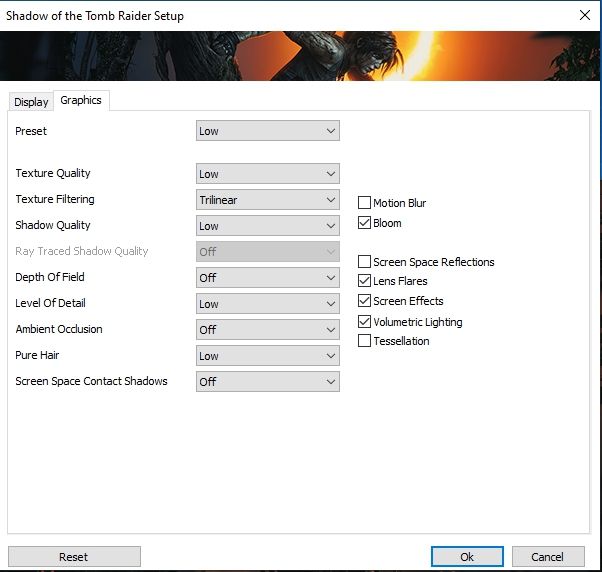Click the Cancel button
This screenshot has width=602, height=572.
[548, 557]
